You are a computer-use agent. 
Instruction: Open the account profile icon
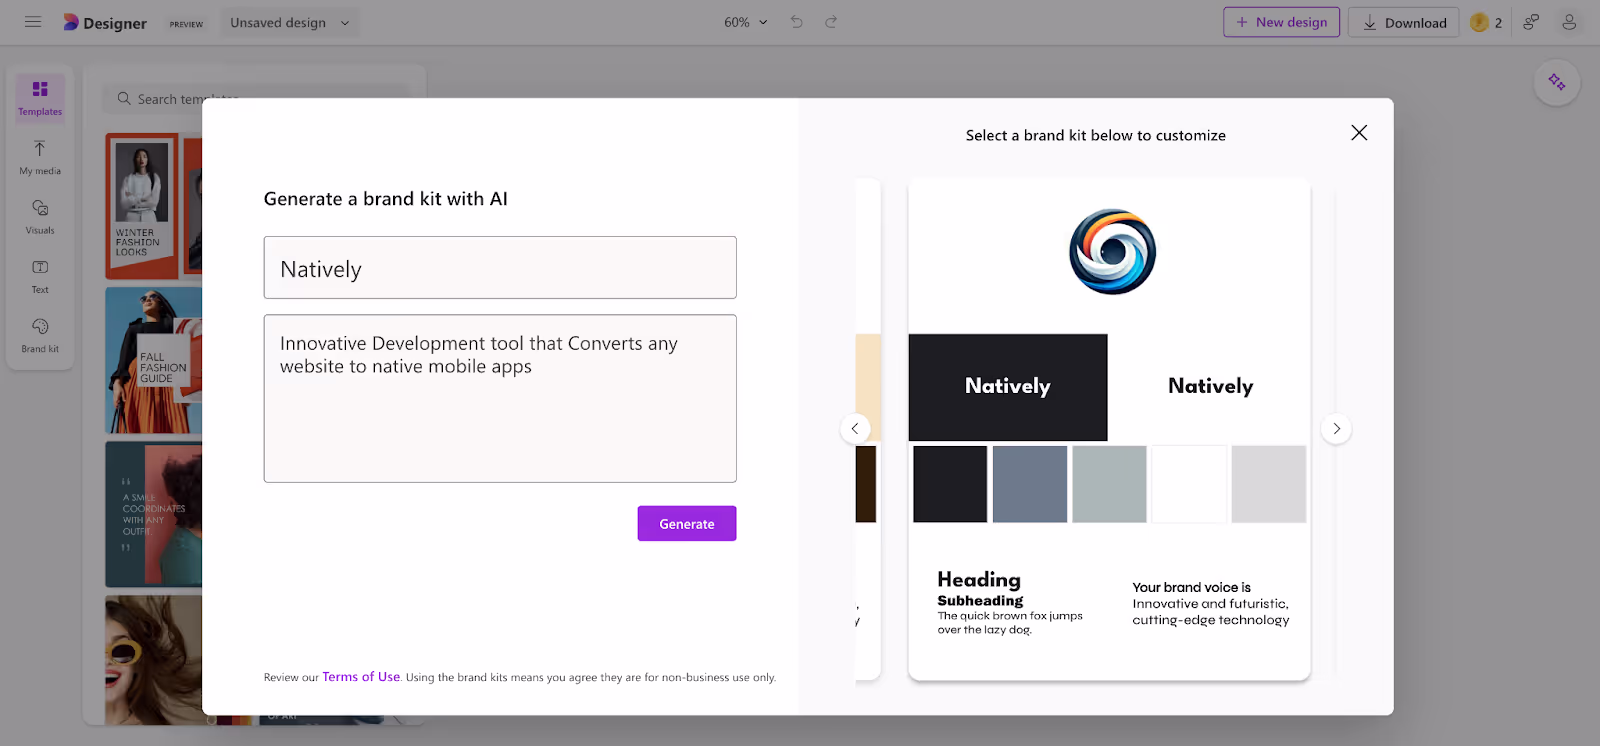pos(1569,22)
